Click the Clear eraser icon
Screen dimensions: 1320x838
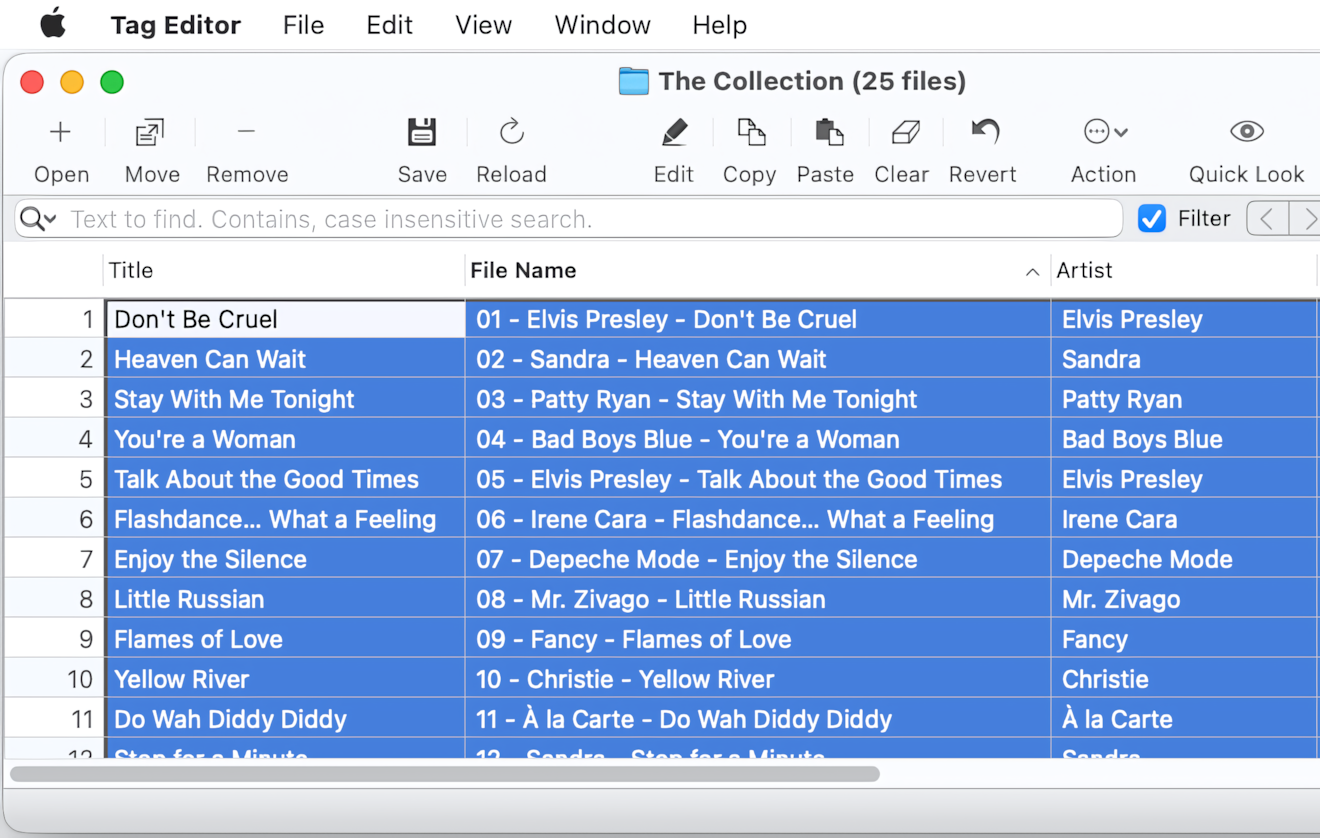point(904,132)
